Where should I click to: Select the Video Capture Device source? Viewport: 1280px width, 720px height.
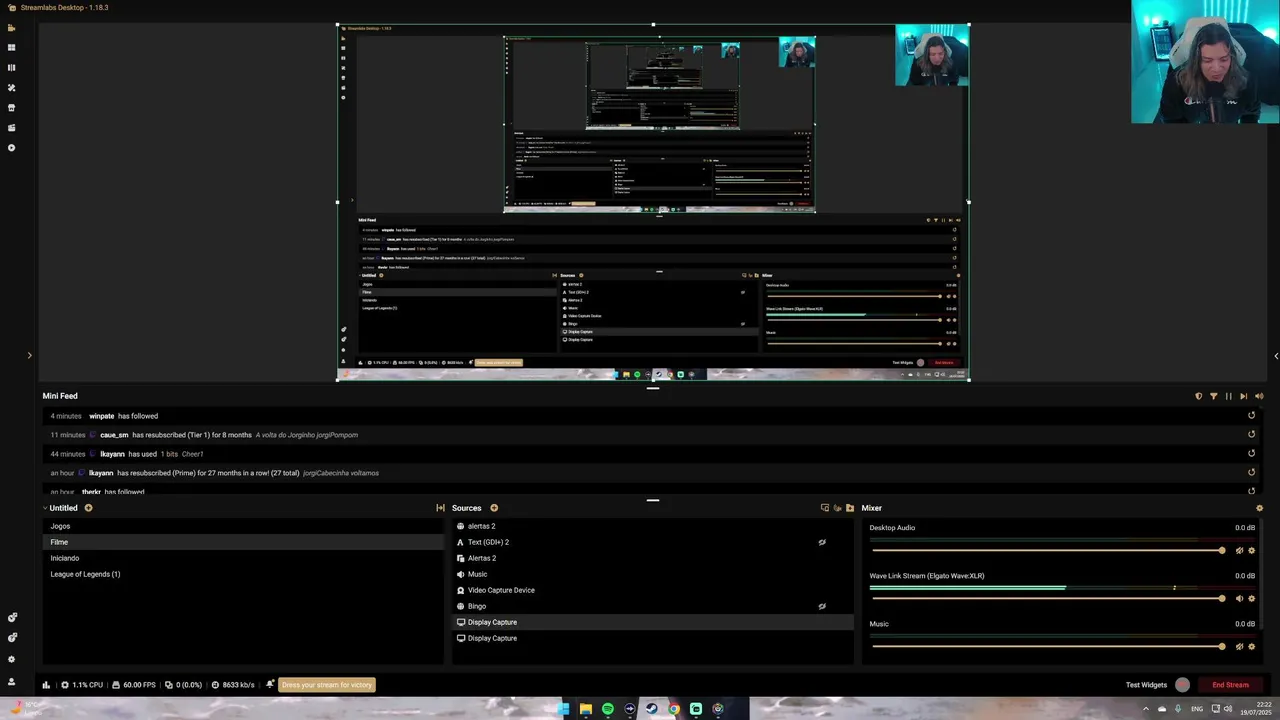(653, 590)
